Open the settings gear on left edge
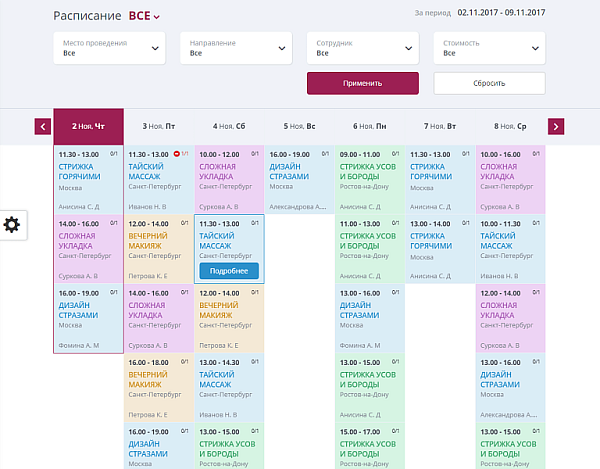600x469 pixels. (x=12, y=224)
